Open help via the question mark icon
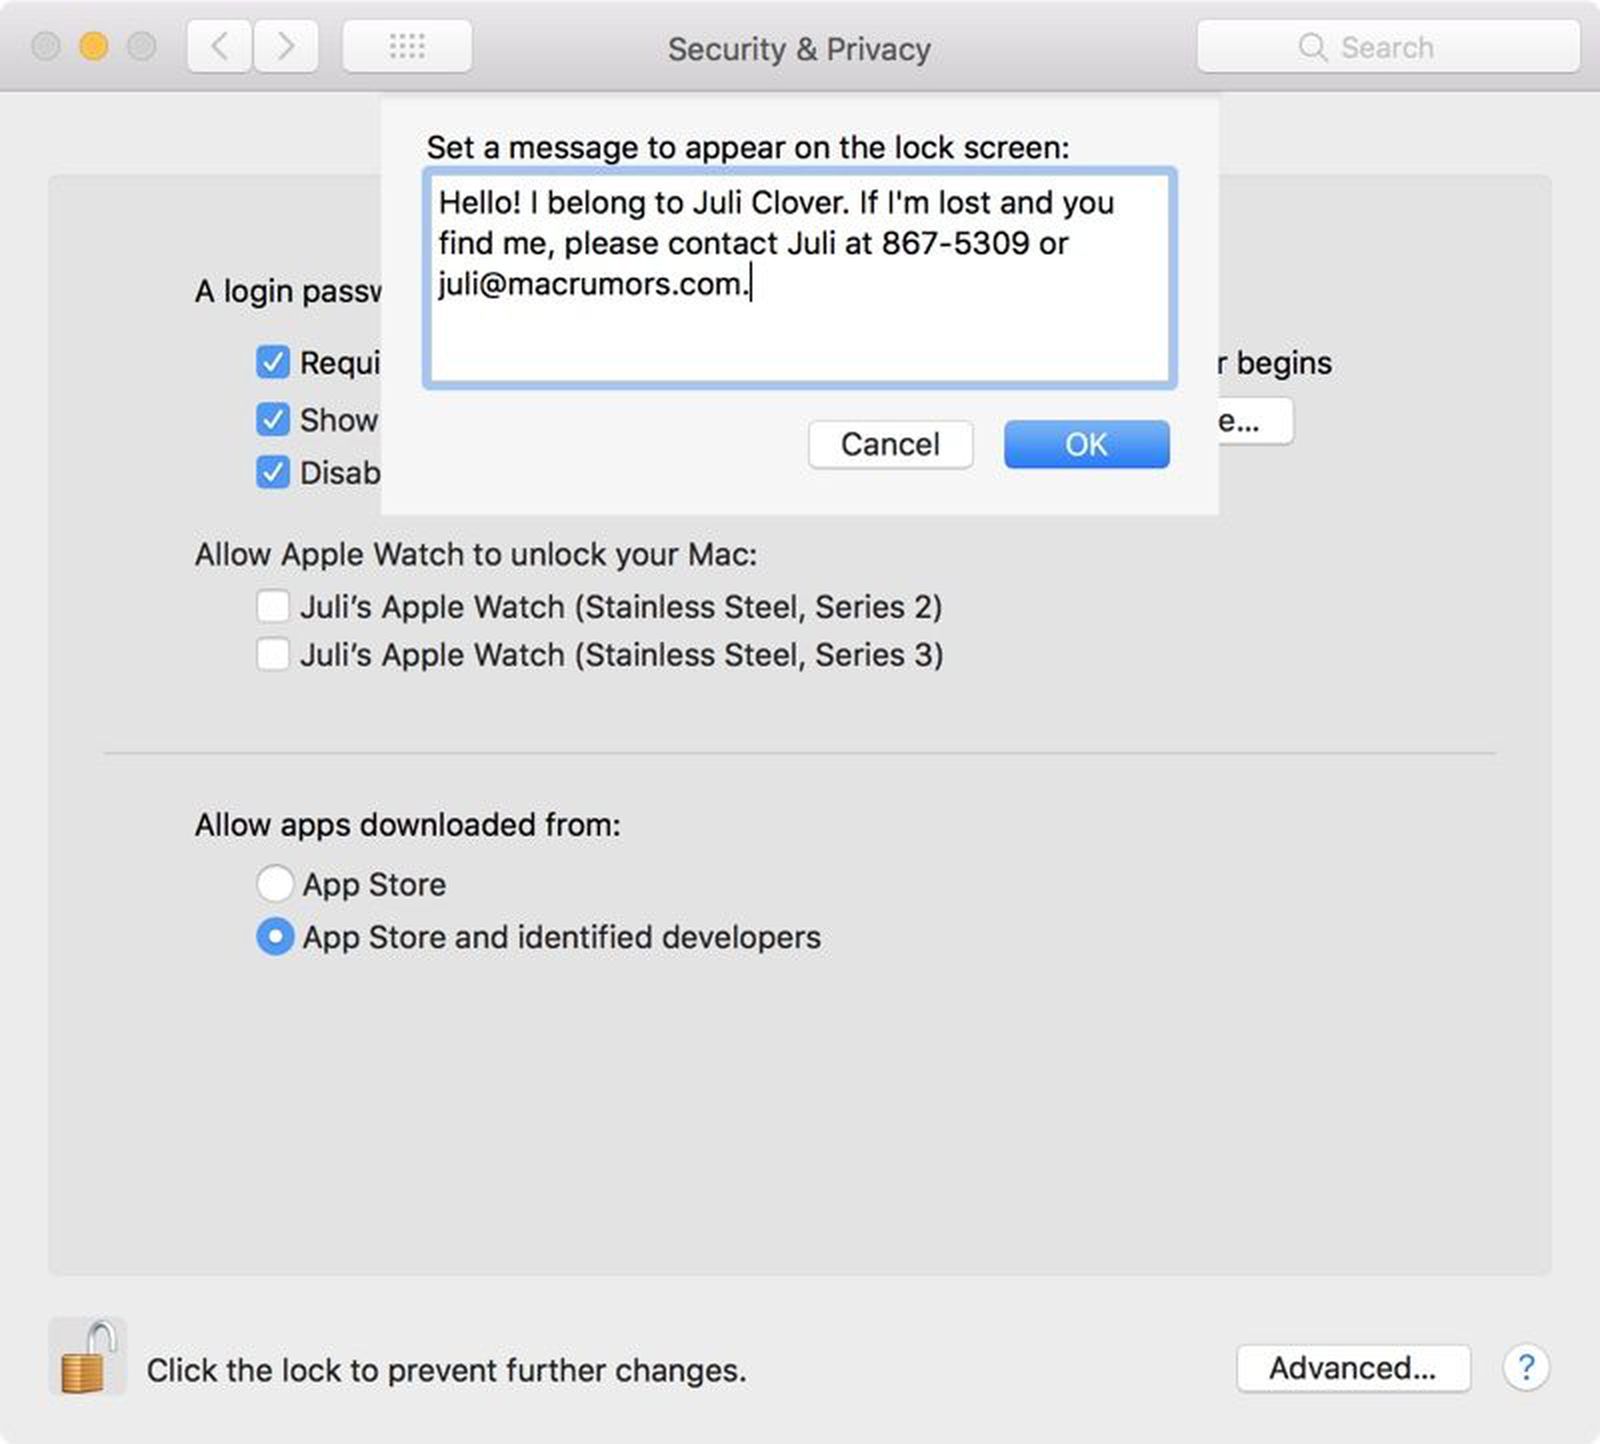 1527,1369
